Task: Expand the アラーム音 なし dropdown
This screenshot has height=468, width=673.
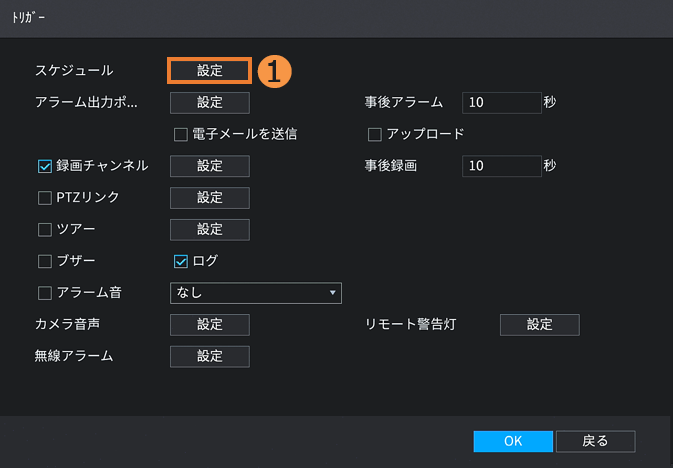Action: pos(256,293)
